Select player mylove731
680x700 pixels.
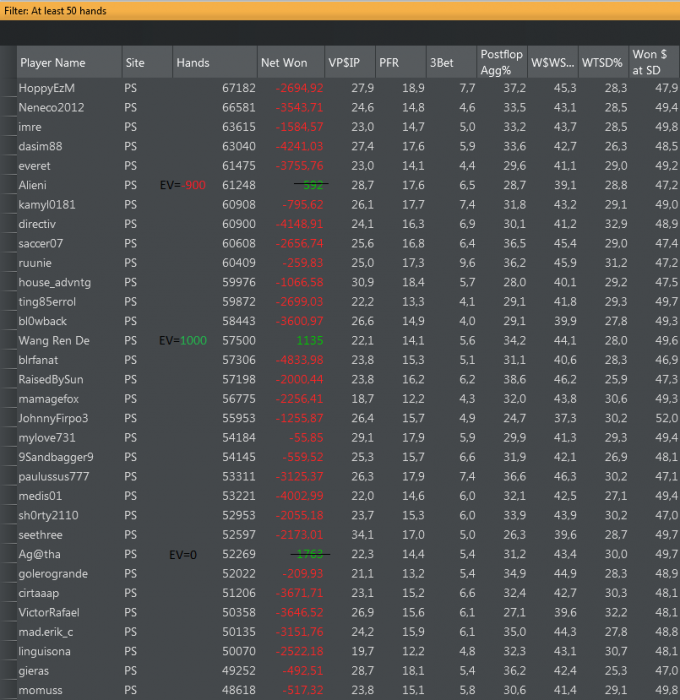tap(47, 438)
